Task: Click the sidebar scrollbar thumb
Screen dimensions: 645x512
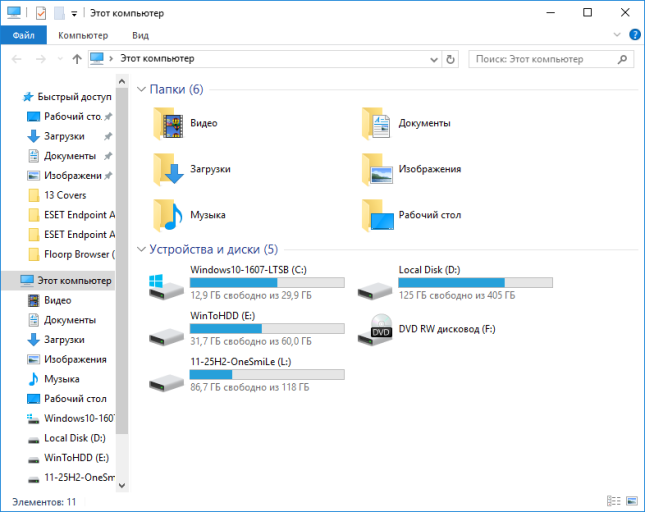Action: 122,260
